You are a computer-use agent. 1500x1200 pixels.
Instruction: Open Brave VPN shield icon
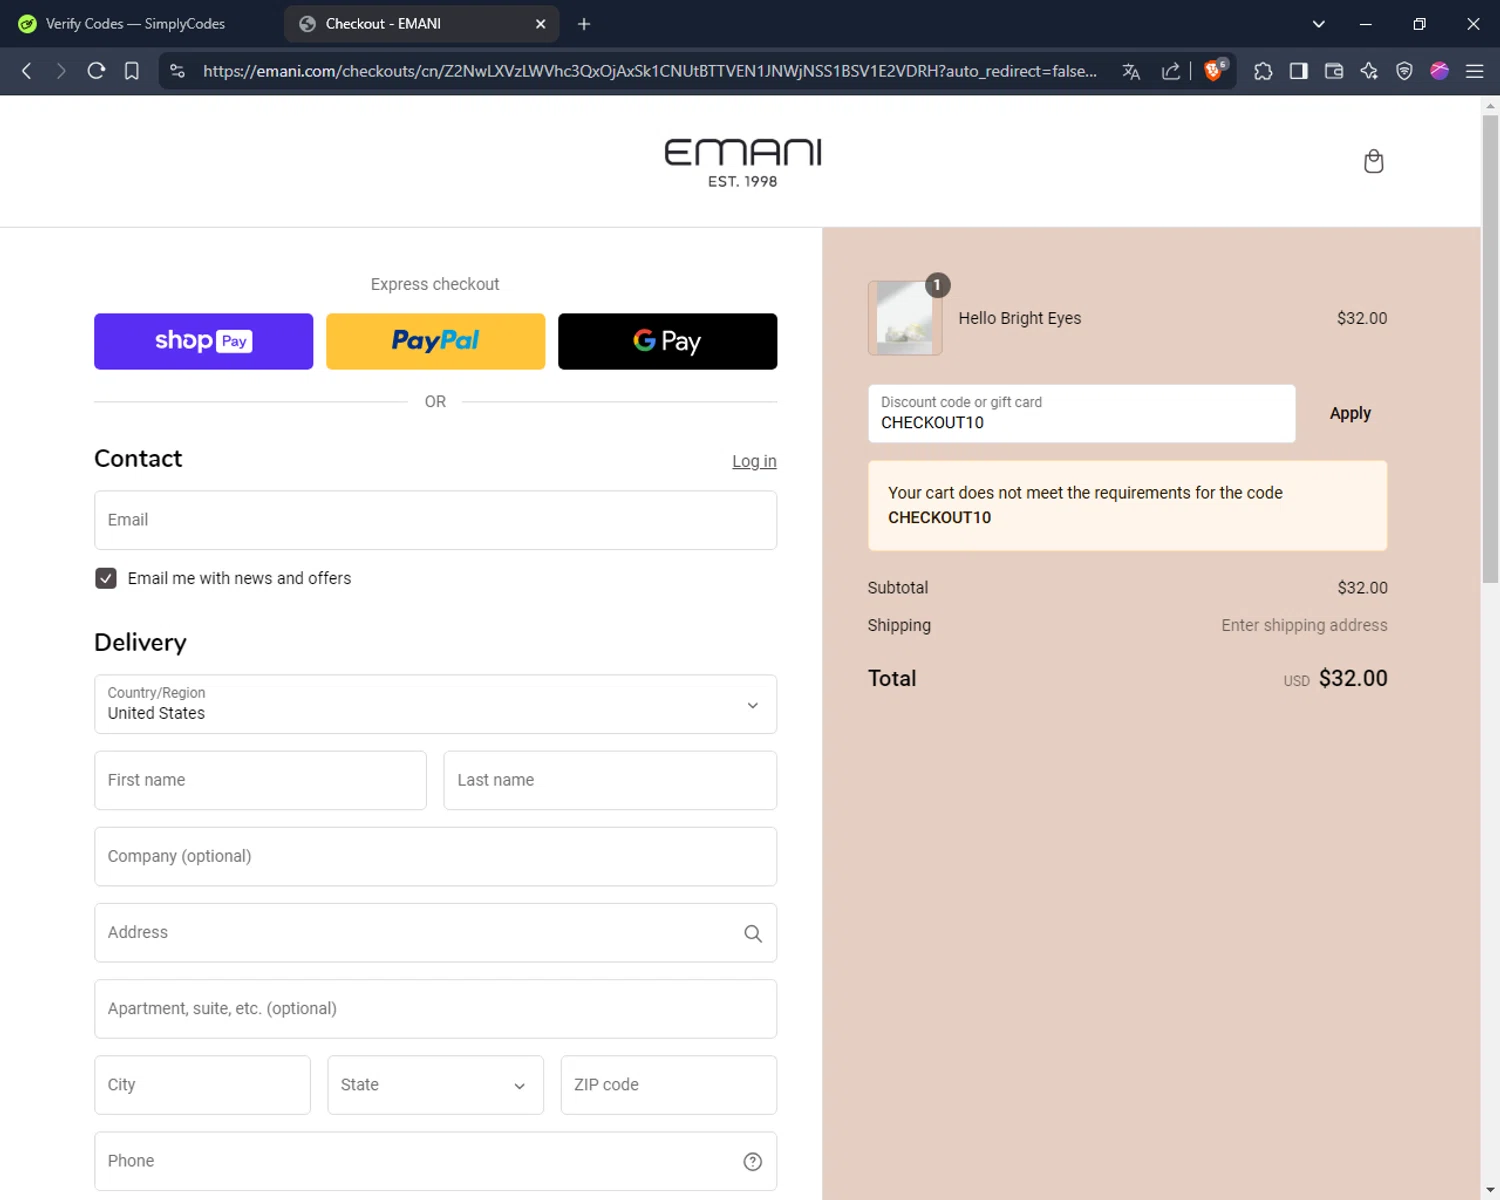coord(1404,71)
